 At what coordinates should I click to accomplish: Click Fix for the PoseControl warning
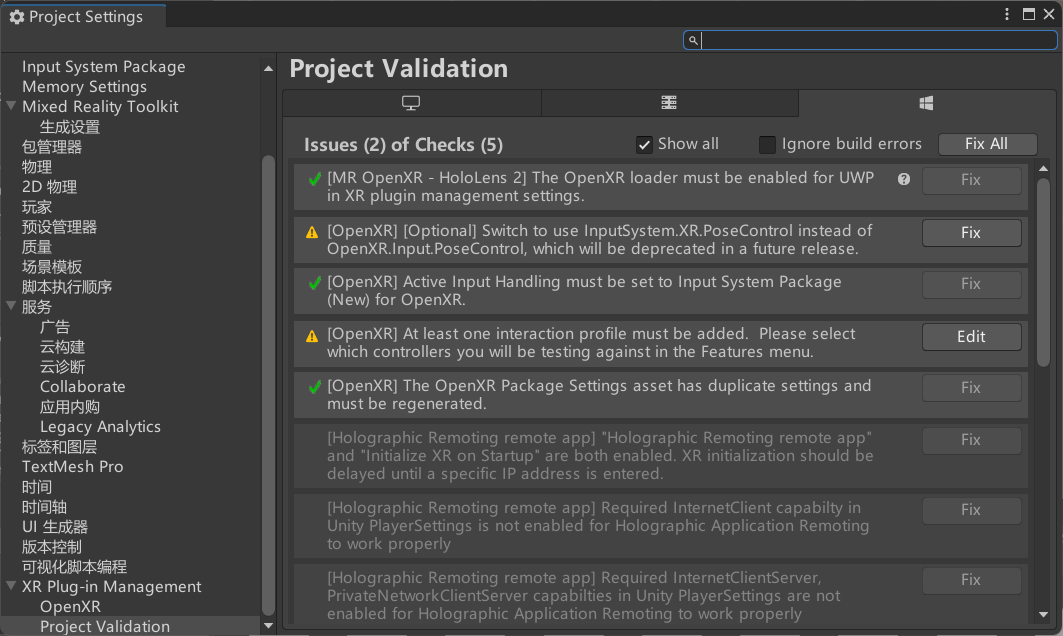(x=971, y=233)
